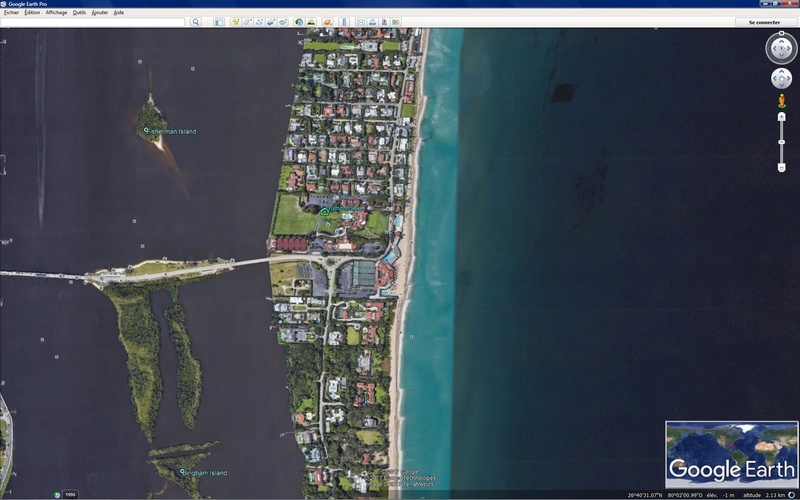Click the move-down arrow on the move joystick
This screenshot has width=800, height=500.
(782, 85)
